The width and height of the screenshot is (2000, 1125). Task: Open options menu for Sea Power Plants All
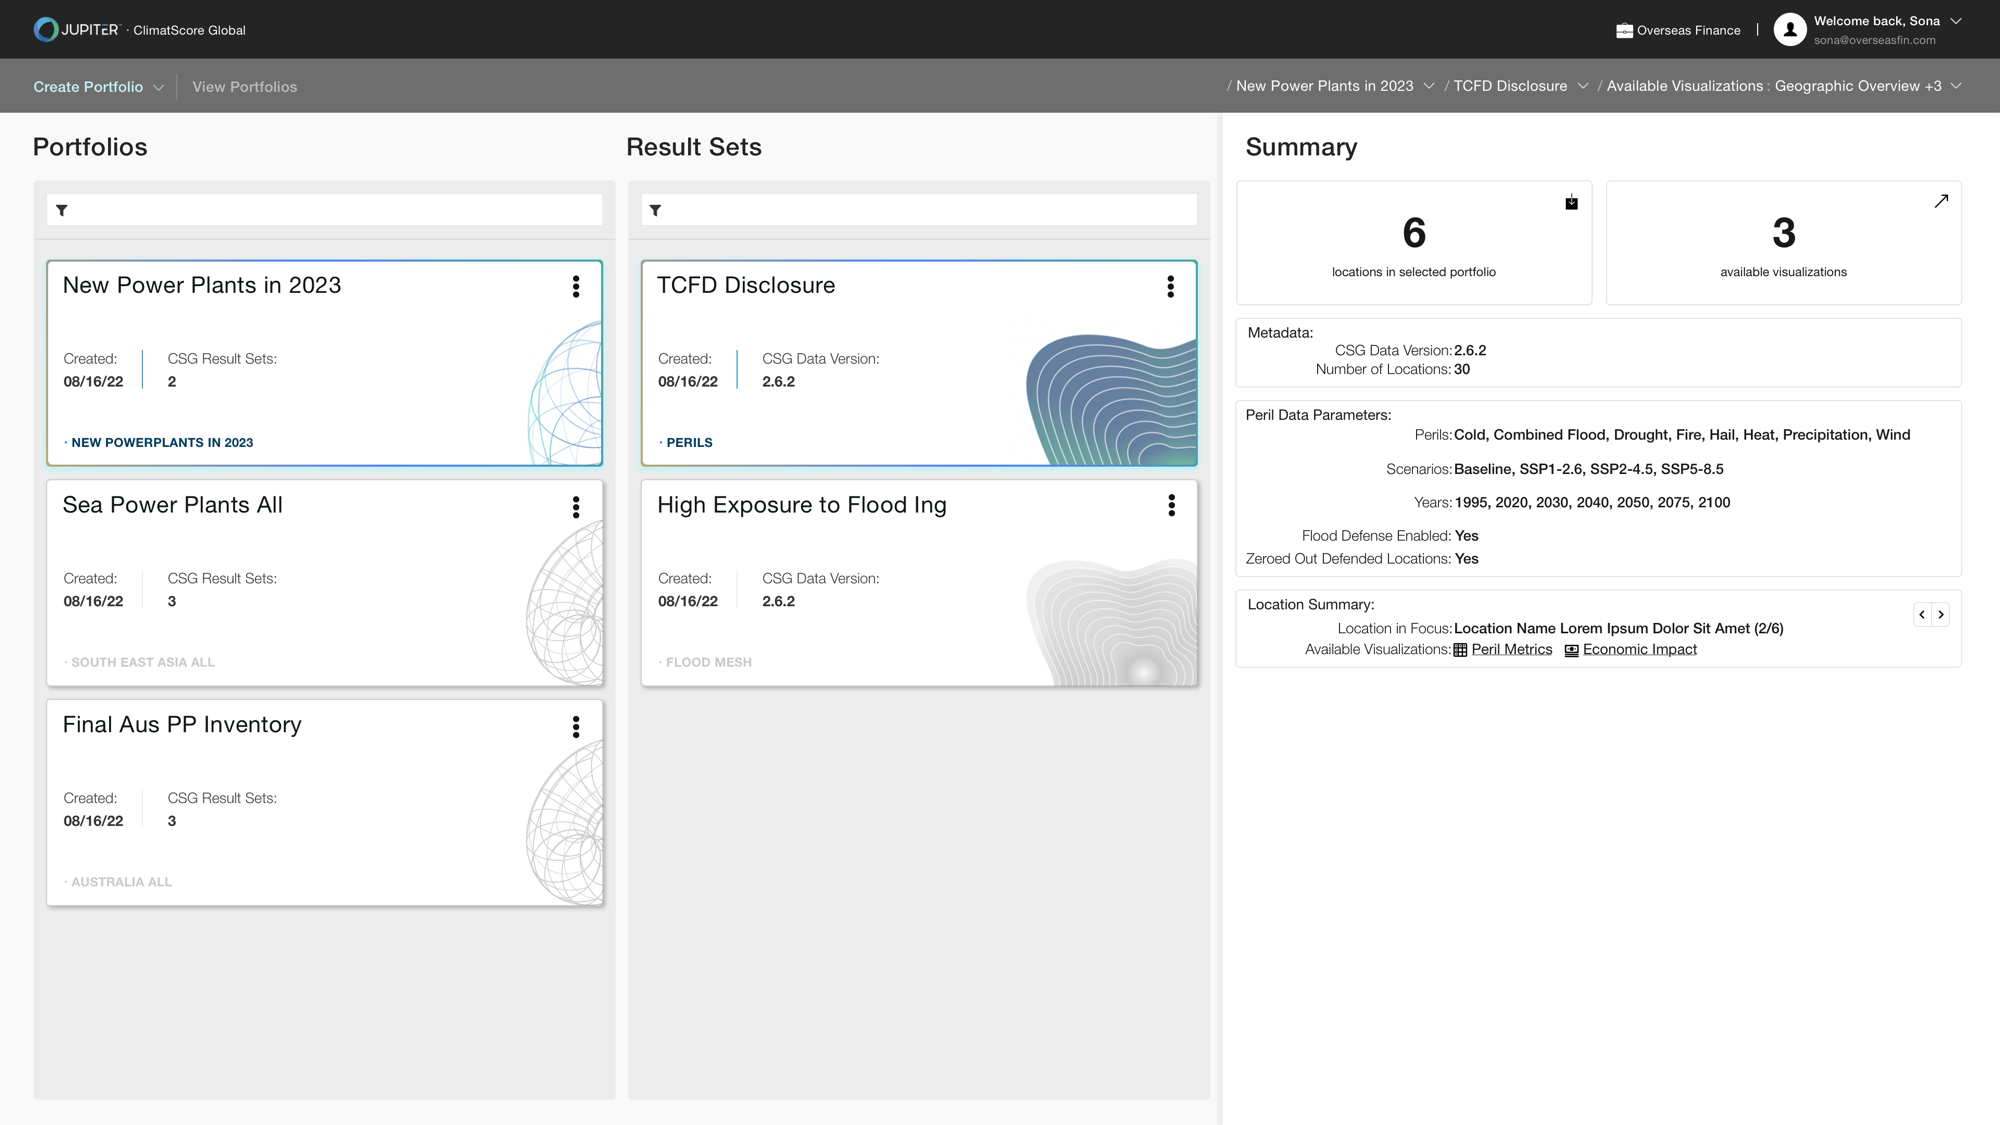point(576,507)
